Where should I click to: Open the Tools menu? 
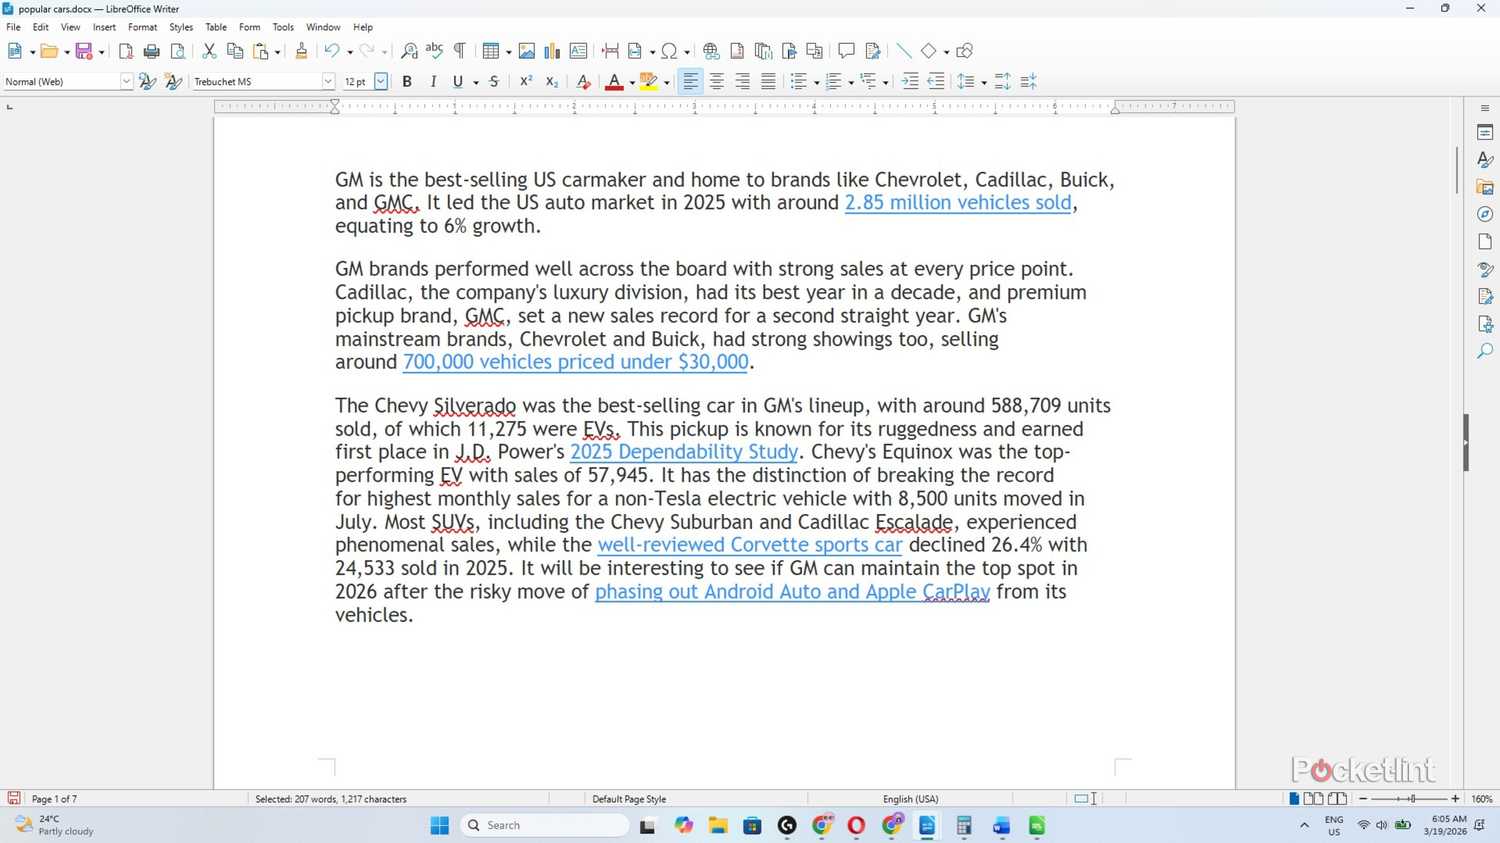(282, 27)
